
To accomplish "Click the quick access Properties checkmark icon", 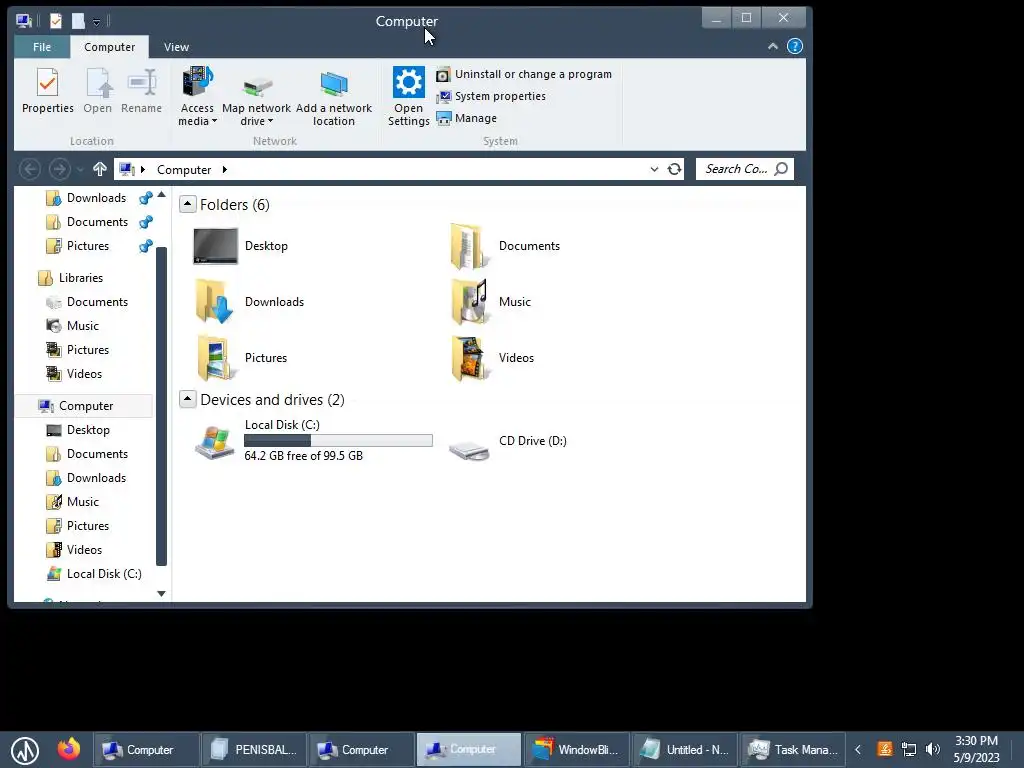I will point(56,22).
